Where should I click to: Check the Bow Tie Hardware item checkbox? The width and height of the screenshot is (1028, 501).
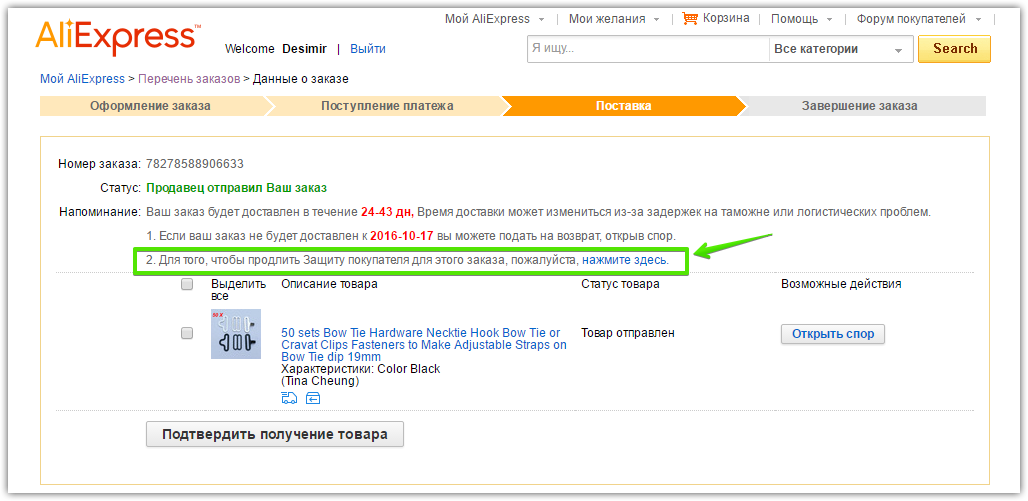187,333
